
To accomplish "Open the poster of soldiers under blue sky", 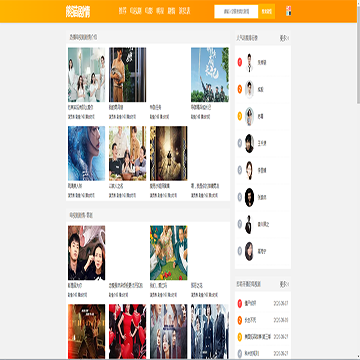I will (x=210, y=75).
